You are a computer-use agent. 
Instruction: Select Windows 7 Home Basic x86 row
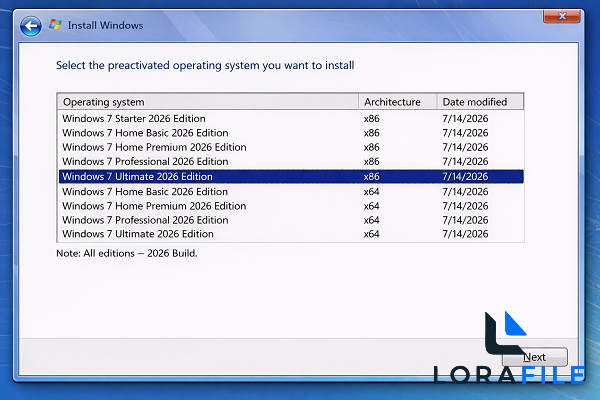click(291, 133)
